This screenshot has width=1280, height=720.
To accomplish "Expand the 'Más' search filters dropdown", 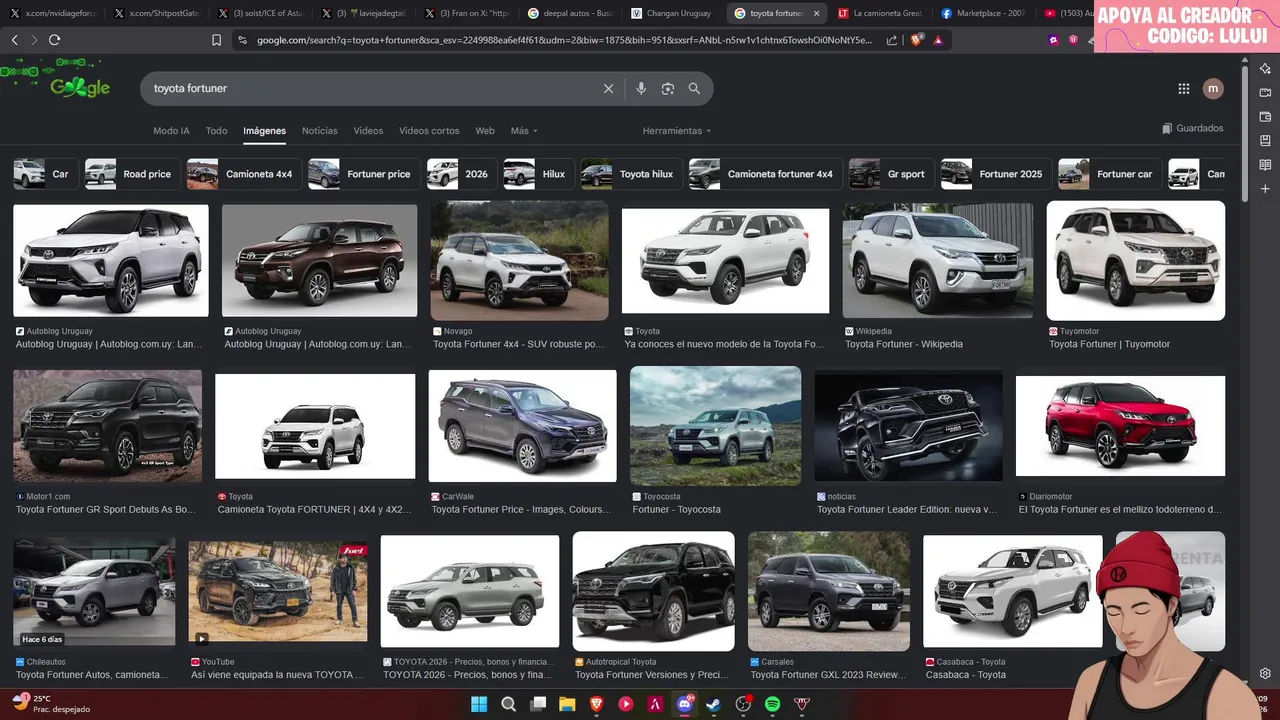I will (x=524, y=131).
